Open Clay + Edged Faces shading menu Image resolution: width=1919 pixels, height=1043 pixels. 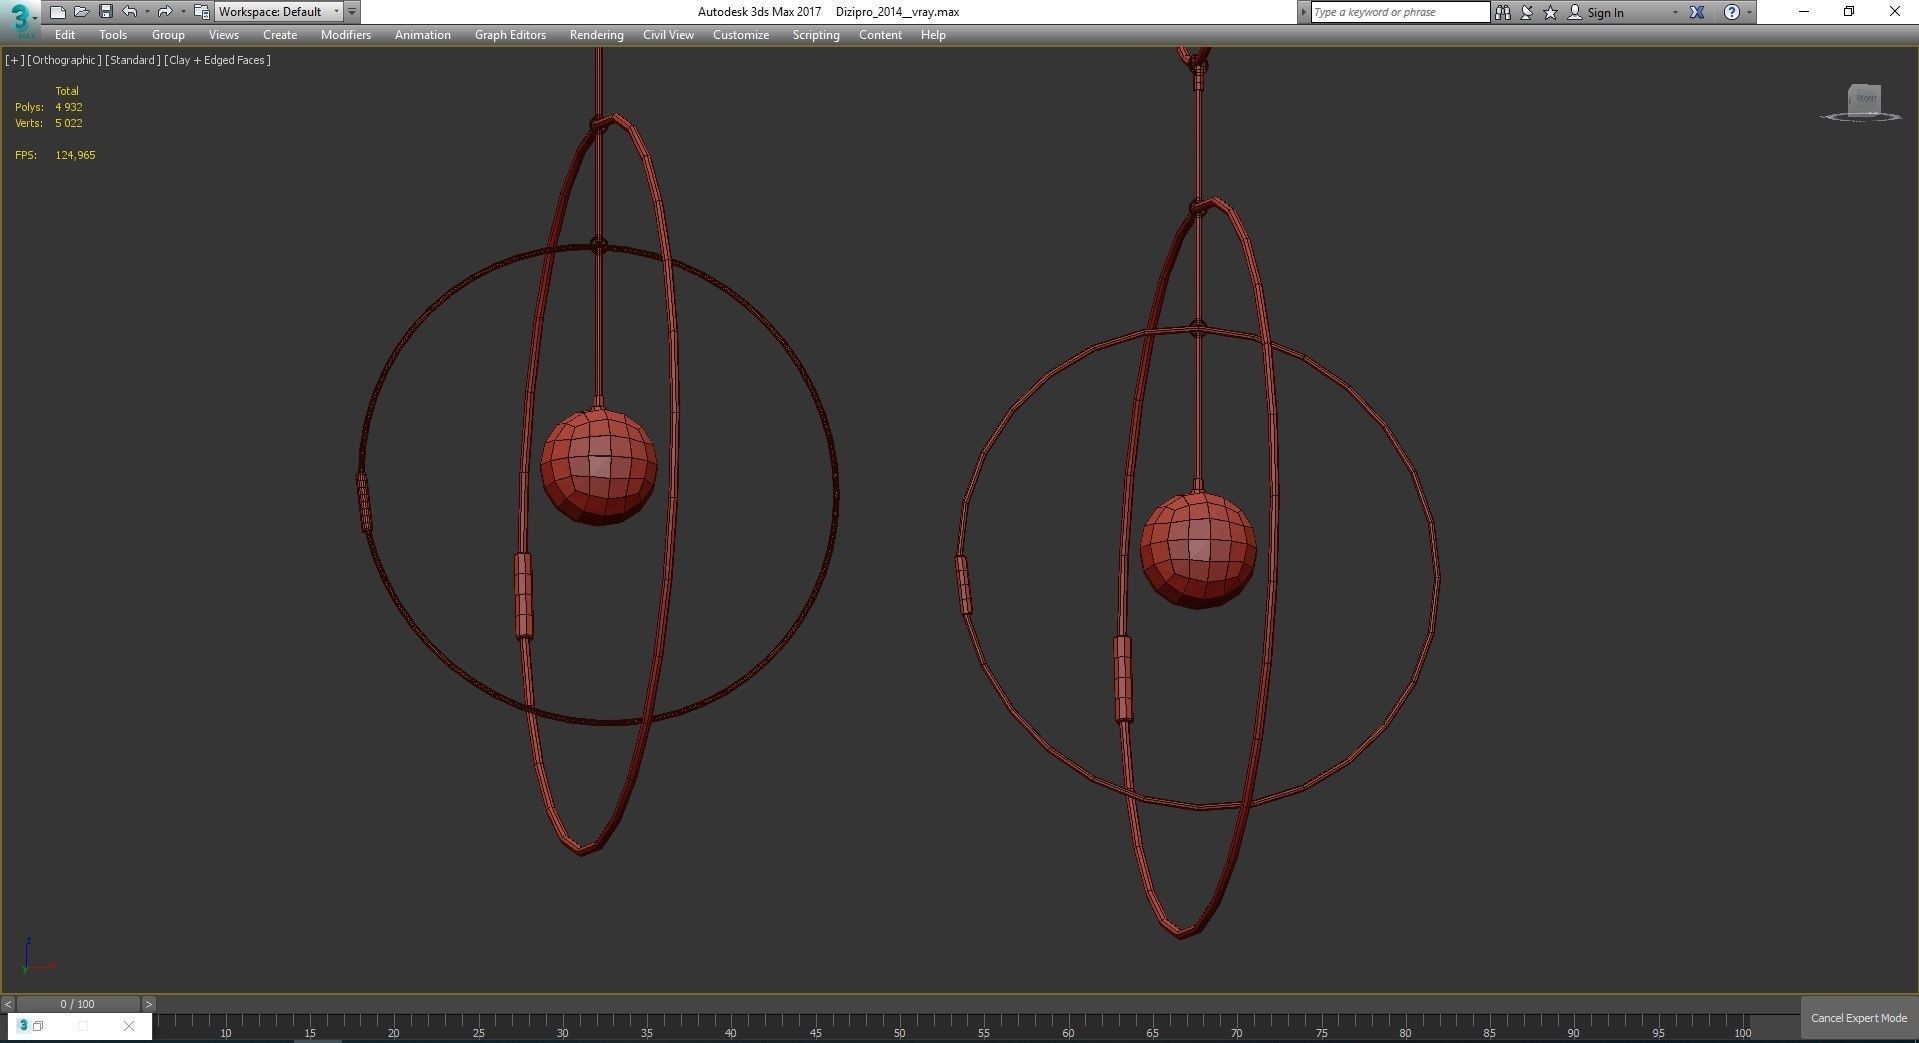click(217, 60)
